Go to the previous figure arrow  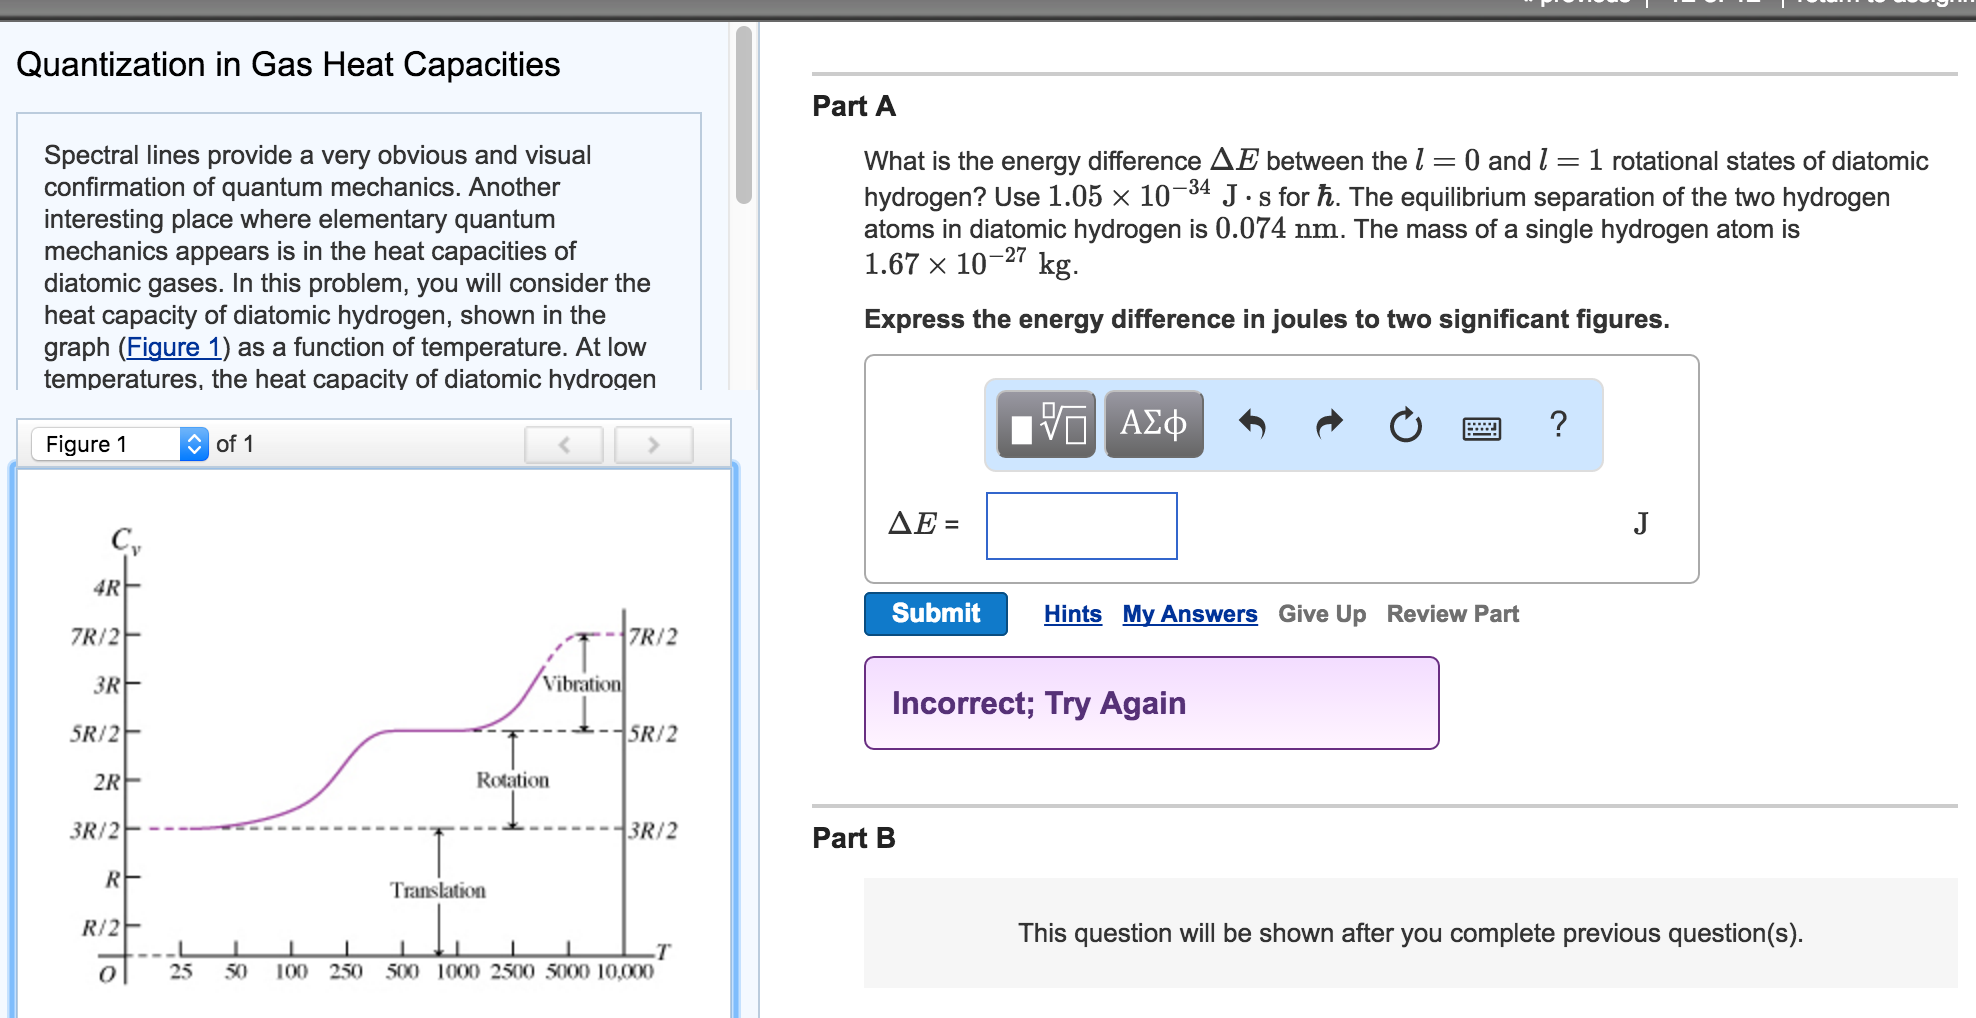(564, 445)
